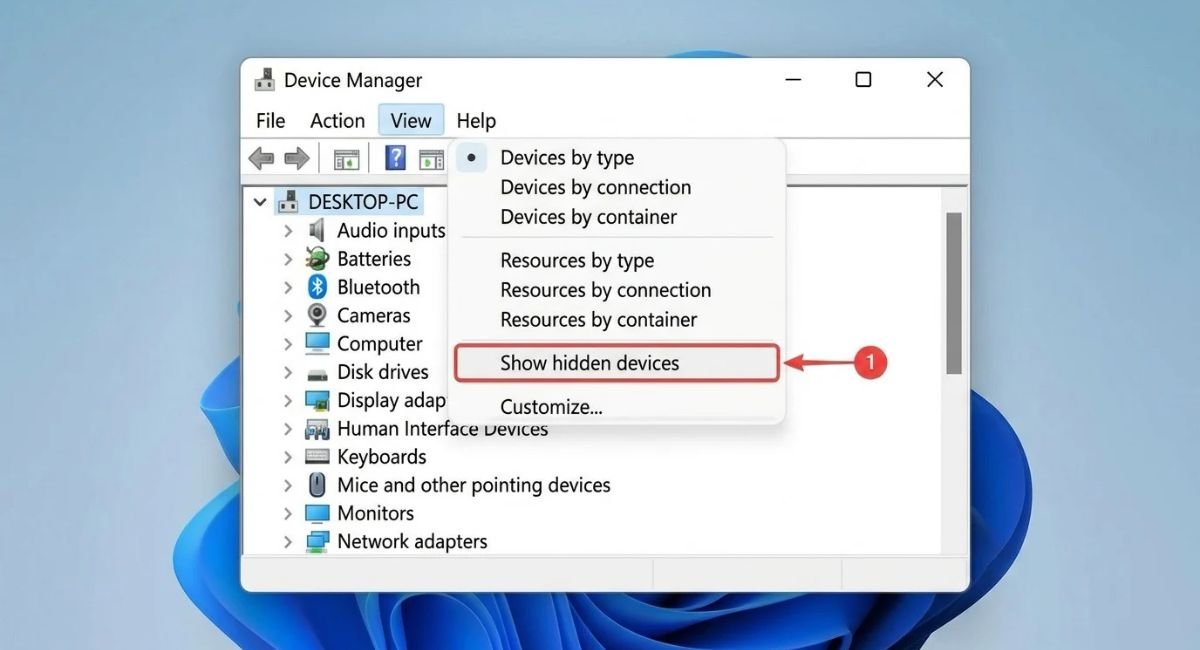This screenshot has width=1200, height=650.
Task: Click the Computer monitor icon
Action: pos(317,343)
